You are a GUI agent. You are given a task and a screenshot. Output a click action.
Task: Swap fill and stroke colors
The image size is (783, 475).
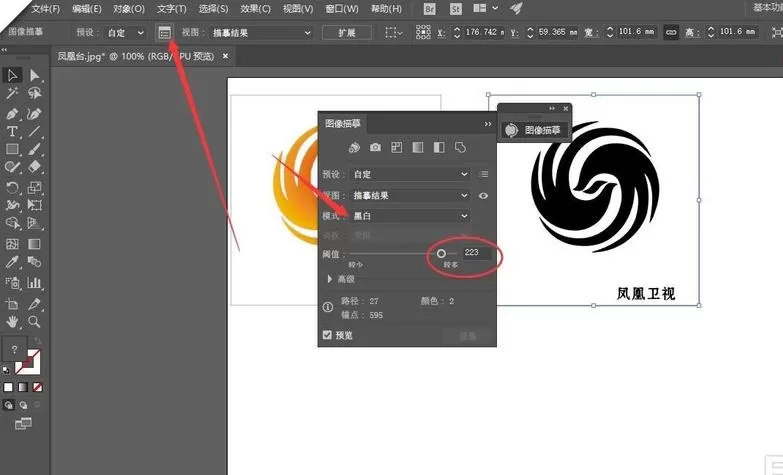click(x=38, y=341)
